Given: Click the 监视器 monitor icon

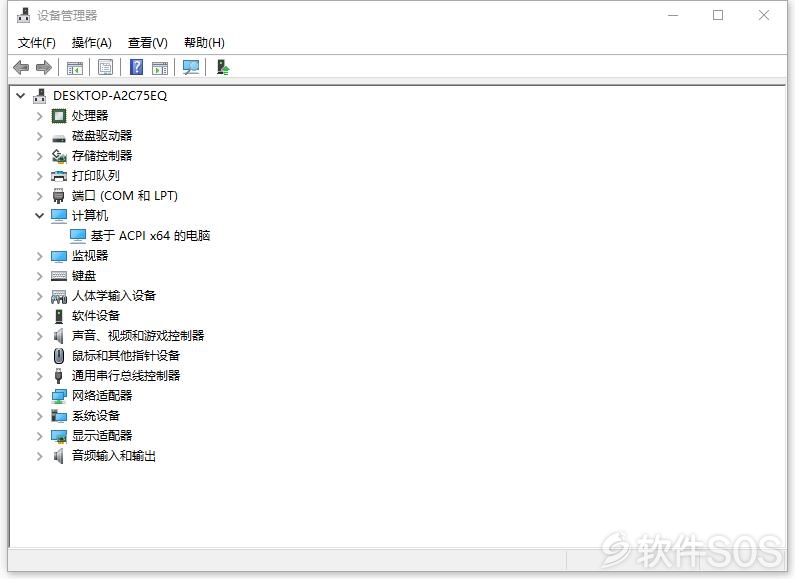Looking at the screenshot, I should [59, 256].
